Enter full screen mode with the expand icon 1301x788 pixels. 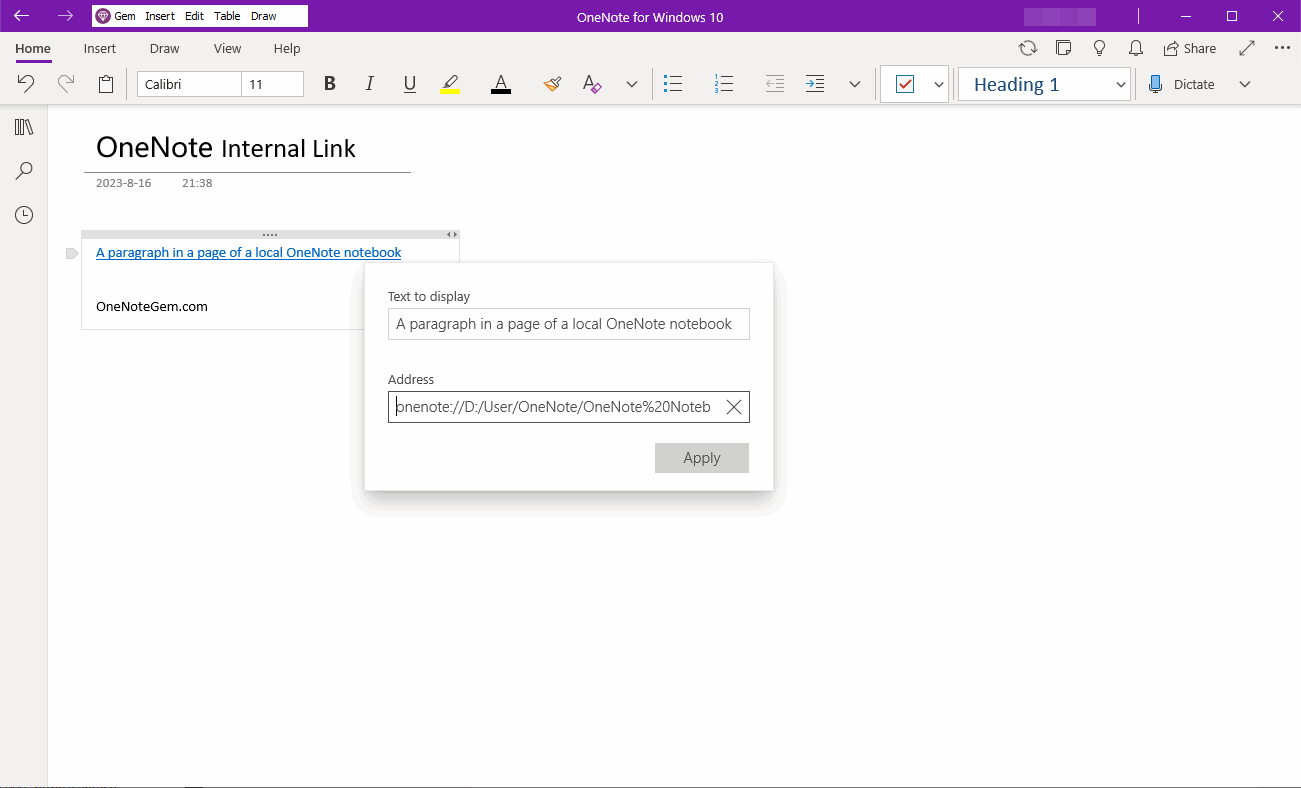1247,48
